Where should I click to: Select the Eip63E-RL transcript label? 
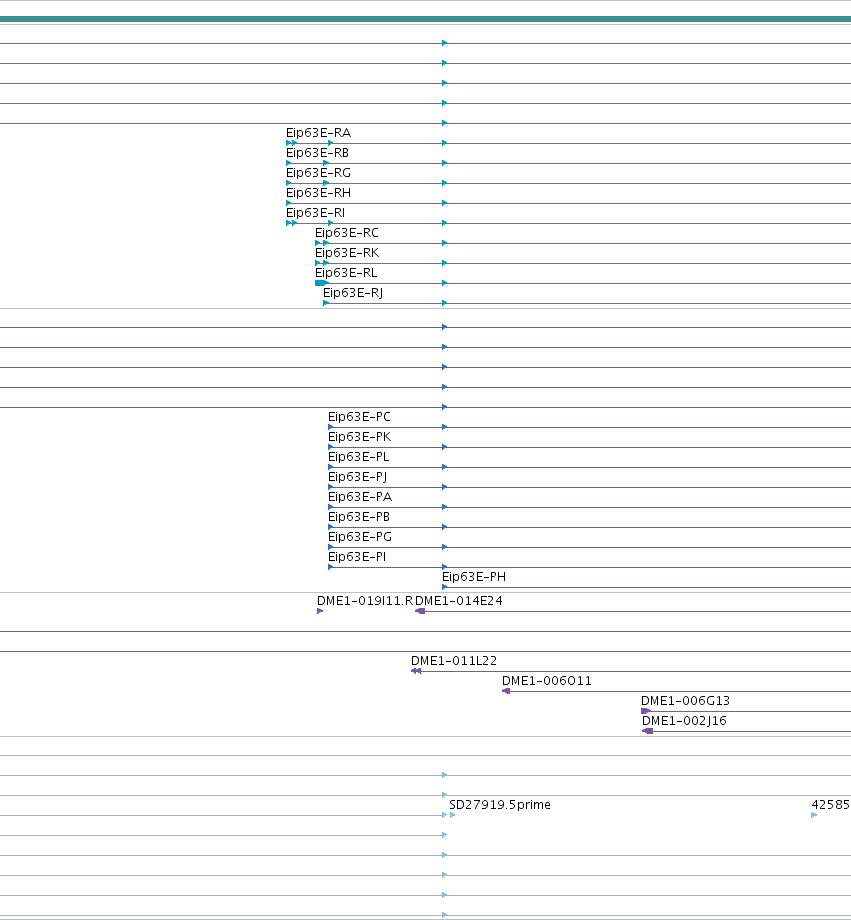(346, 273)
